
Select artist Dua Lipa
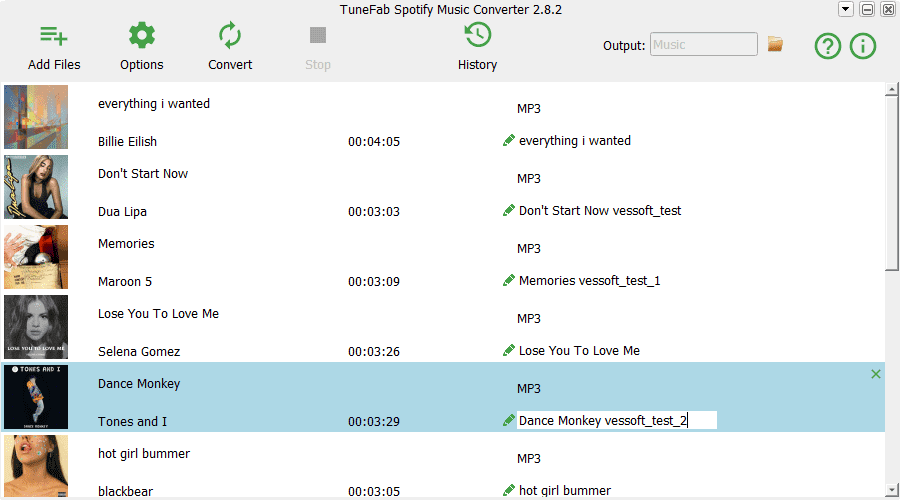(122, 212)
